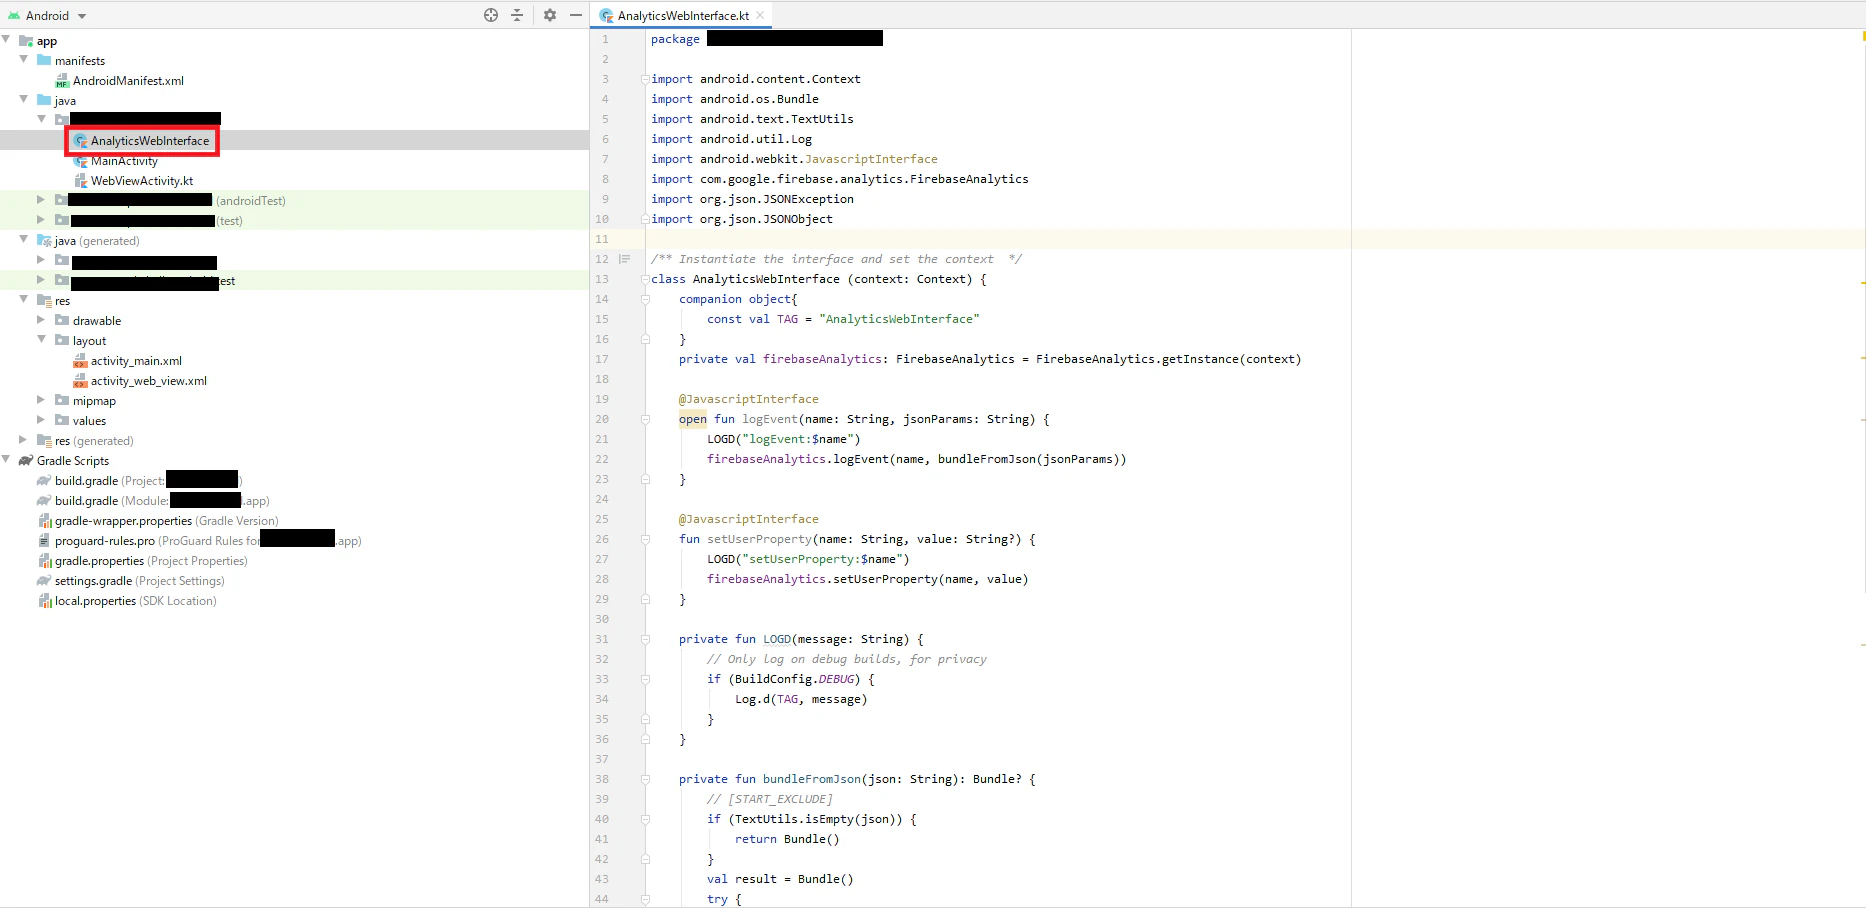Hide the project panel with minimize icon
Viewport: 1866px width, 908px height.
(576, 15)
